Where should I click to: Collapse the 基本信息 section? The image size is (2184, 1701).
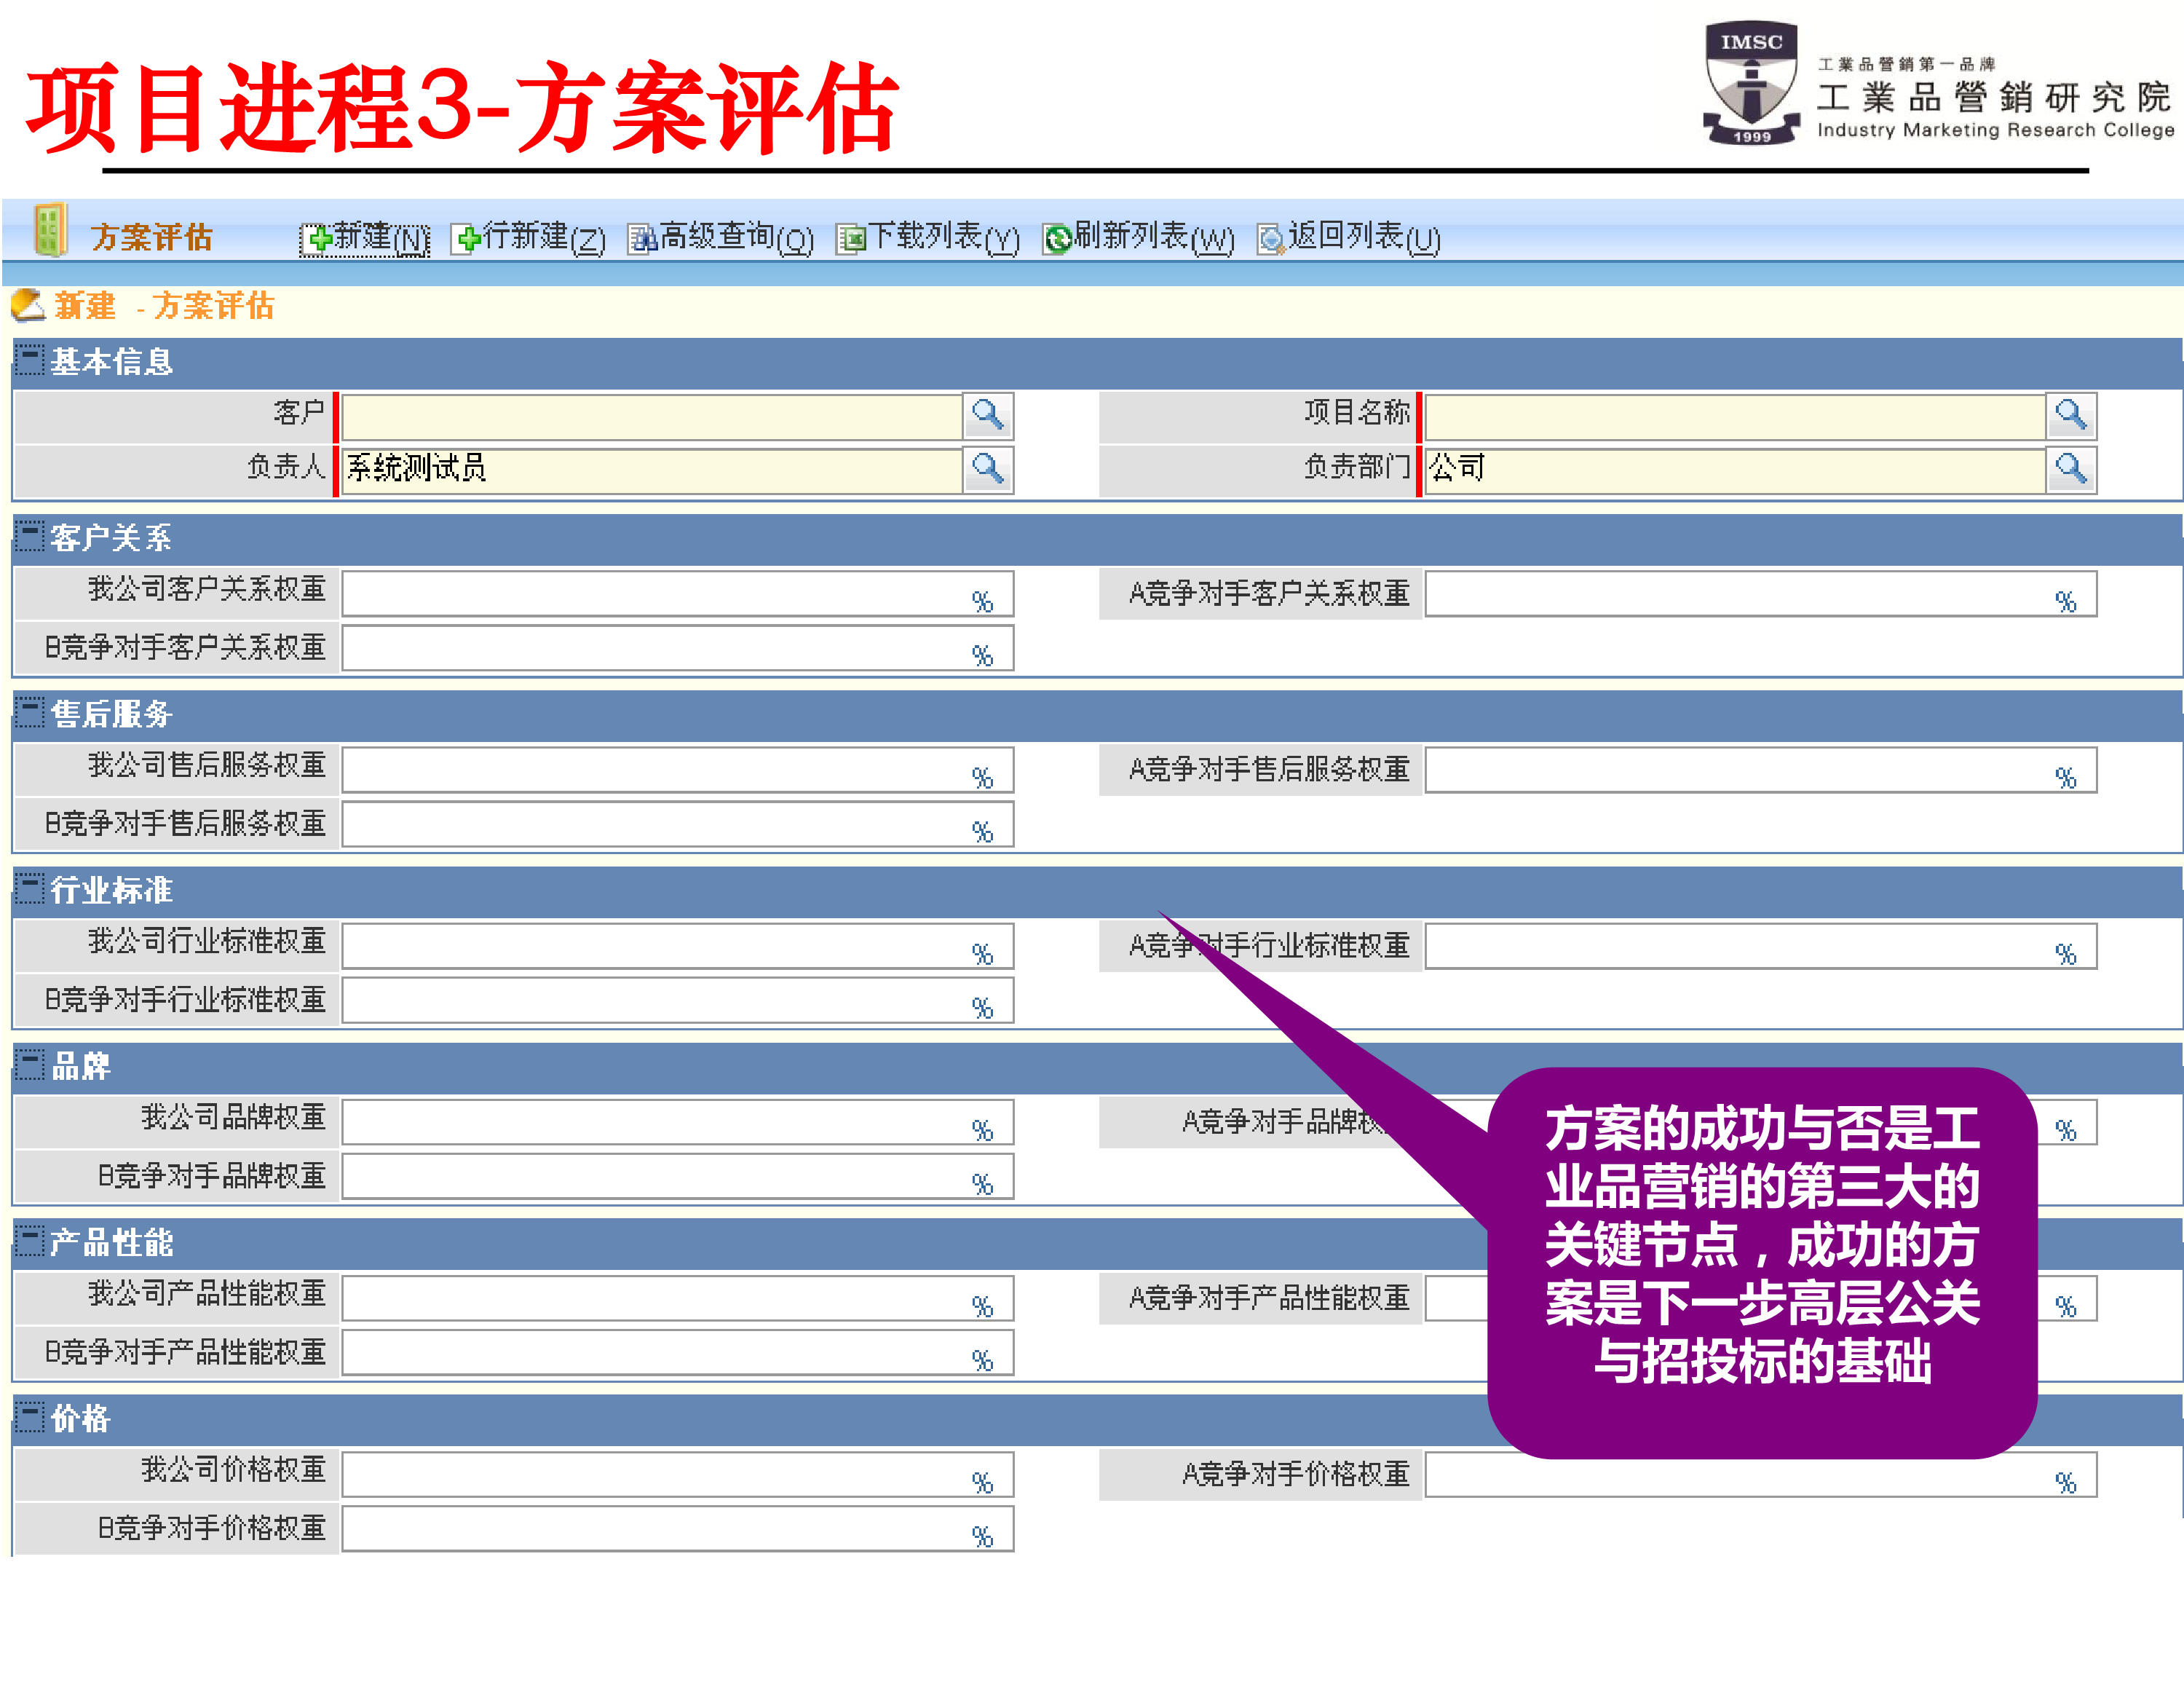tap(30, 362)
